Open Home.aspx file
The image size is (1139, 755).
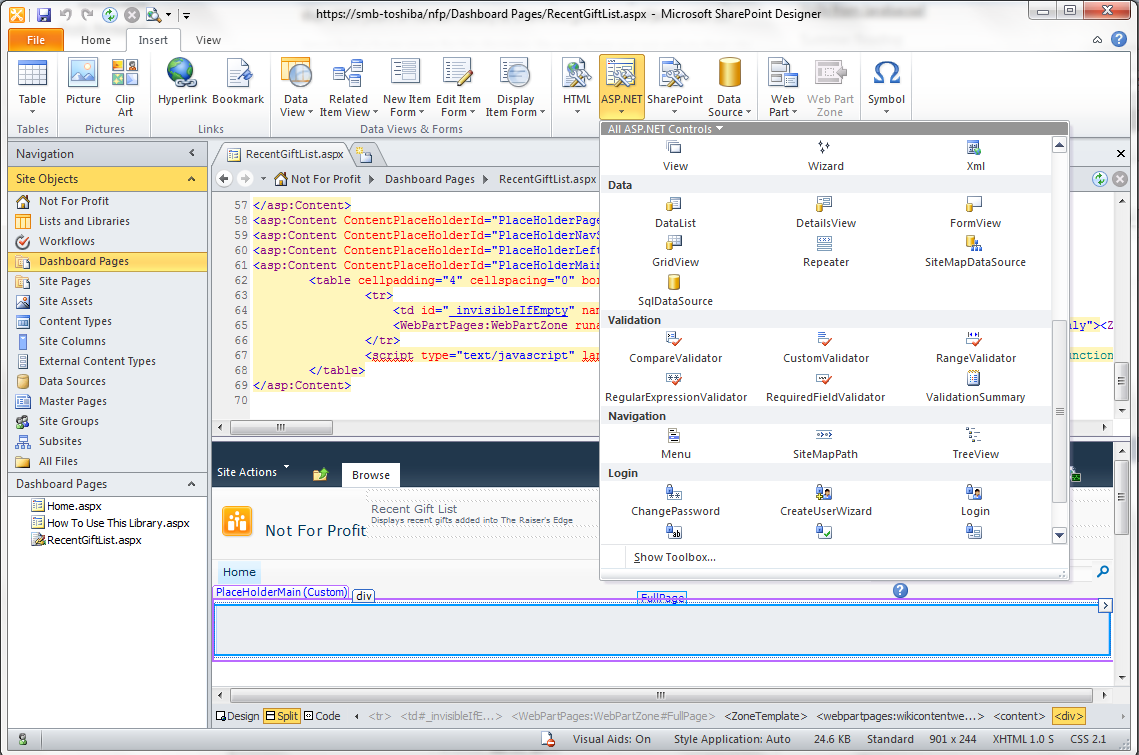pyautogui.click(x=67, y=506)
